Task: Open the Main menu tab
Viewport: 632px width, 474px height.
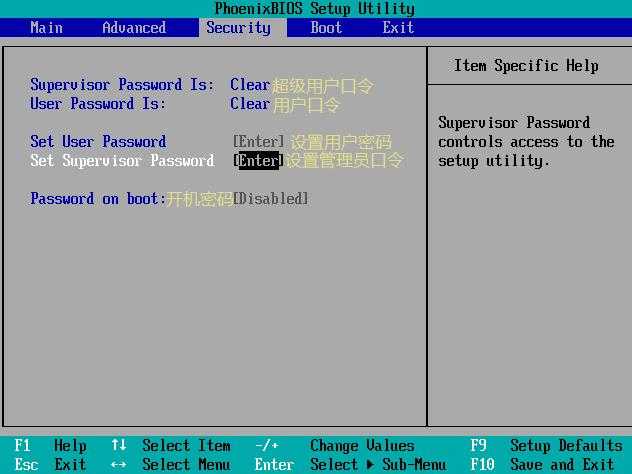Action: [46, 28]
